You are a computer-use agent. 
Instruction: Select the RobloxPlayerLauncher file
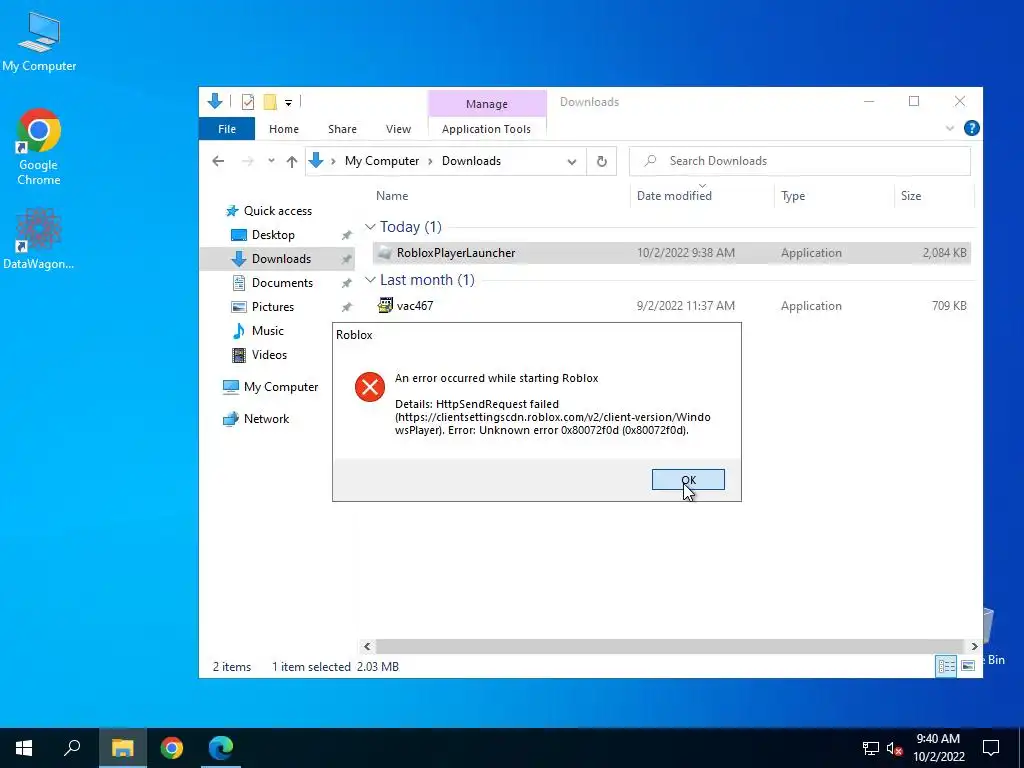coord(671,253)
